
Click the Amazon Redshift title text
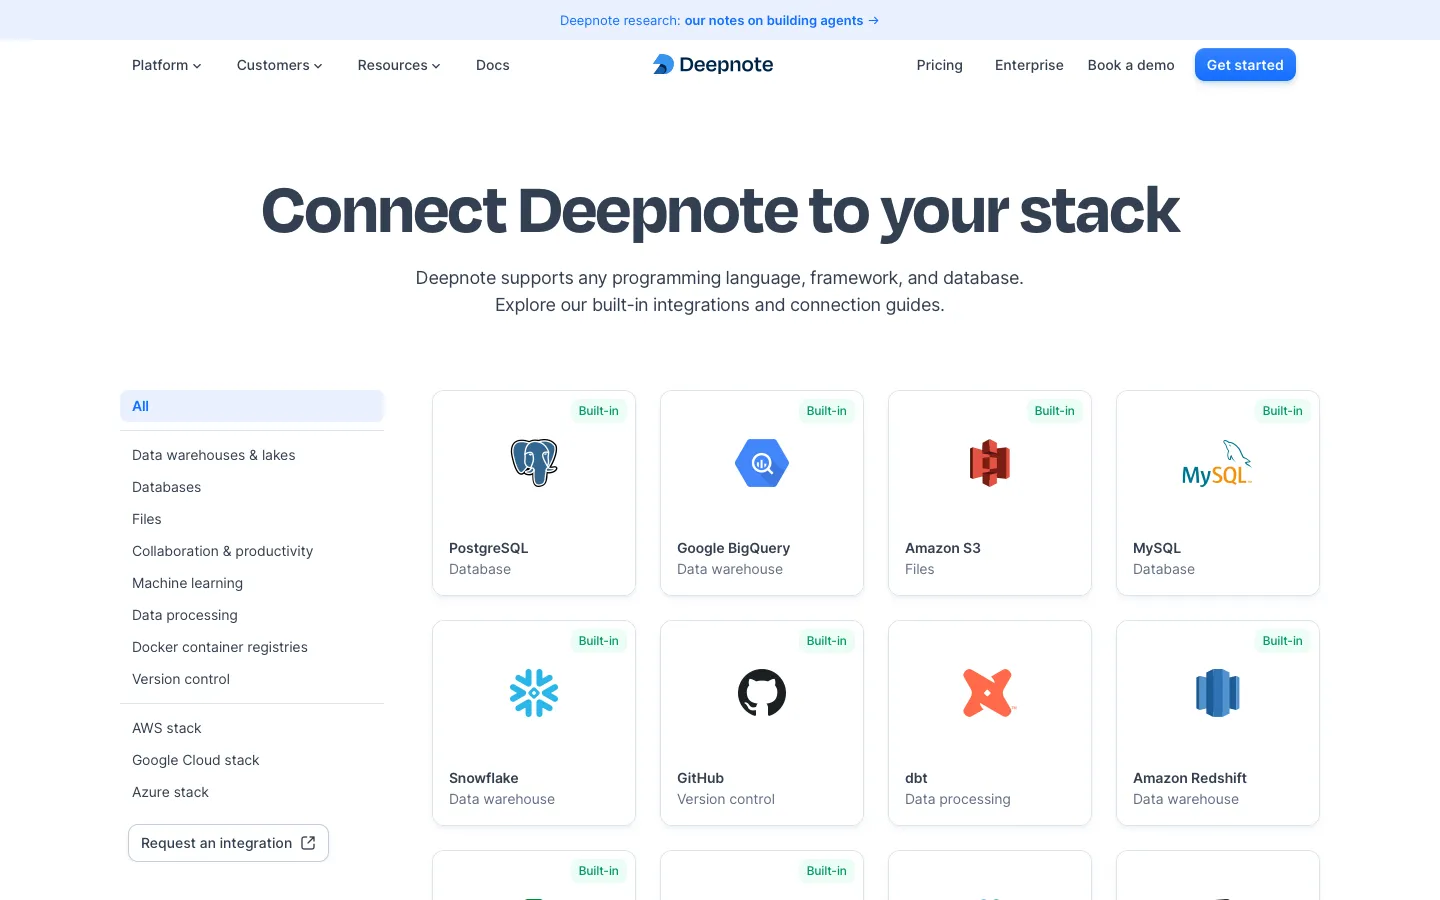tap(1190, 778)
